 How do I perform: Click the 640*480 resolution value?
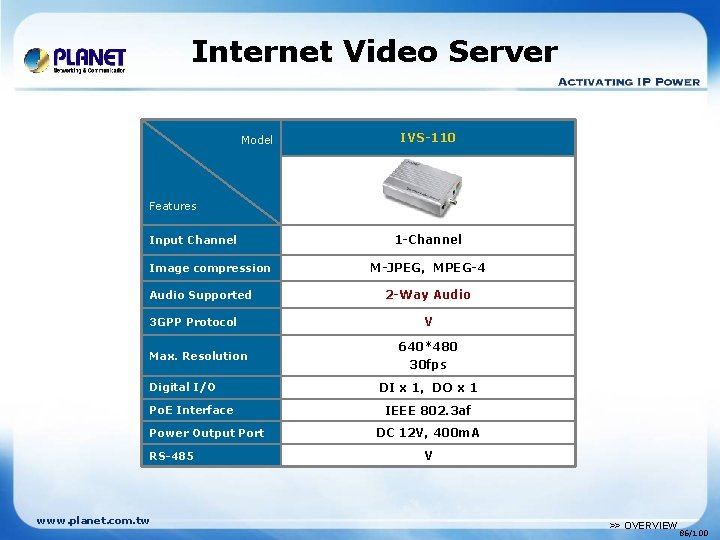point(428,346)
